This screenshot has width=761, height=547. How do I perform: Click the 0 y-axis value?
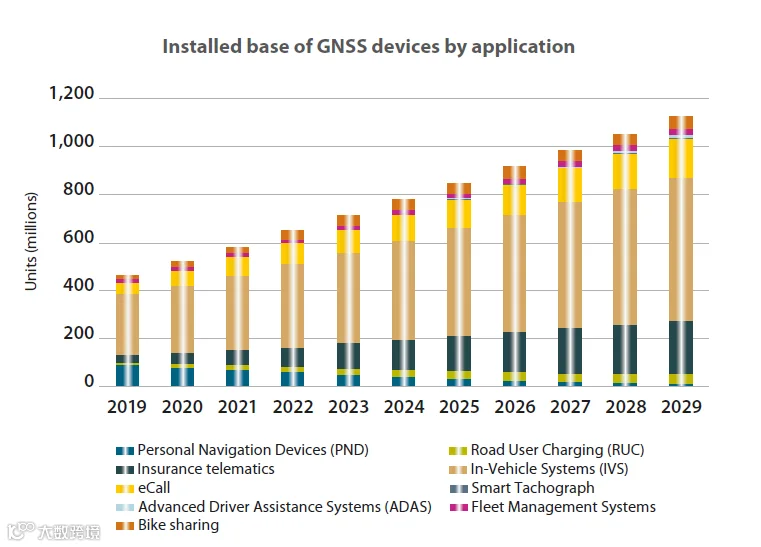pos(89,381)
